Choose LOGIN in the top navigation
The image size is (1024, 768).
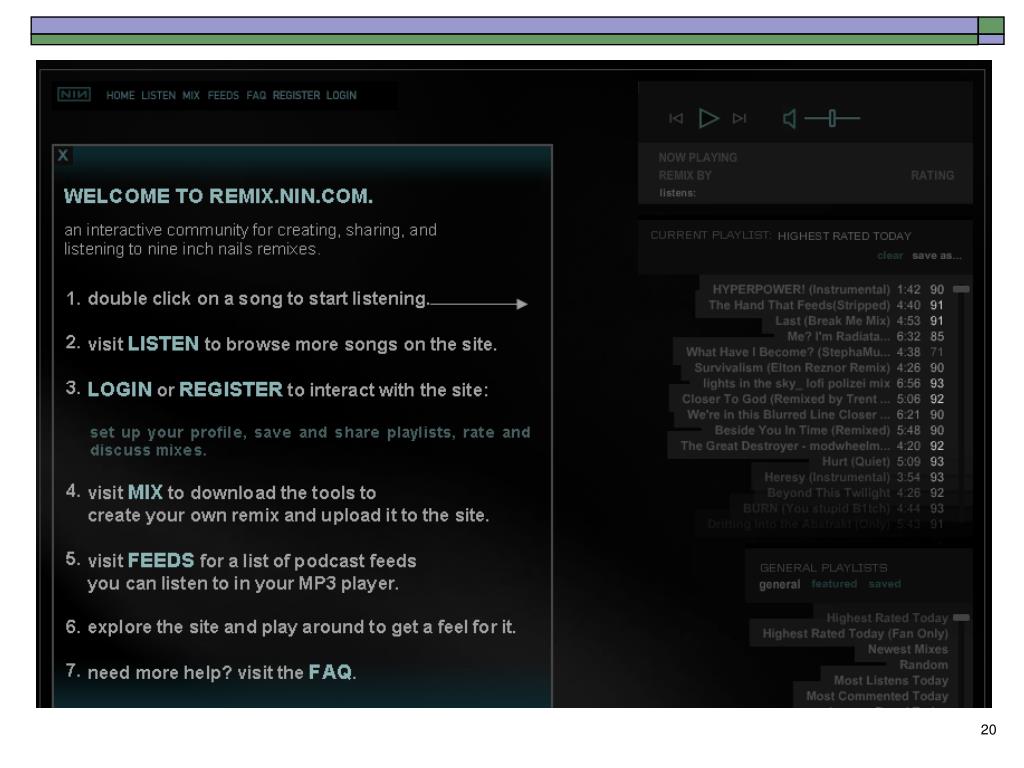tap(342, 95)
